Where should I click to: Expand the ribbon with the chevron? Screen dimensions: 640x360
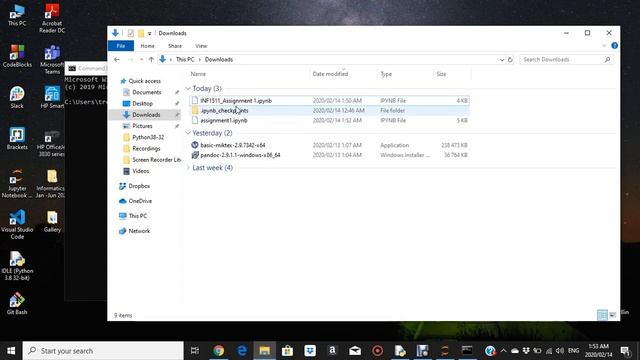(604, 46)
